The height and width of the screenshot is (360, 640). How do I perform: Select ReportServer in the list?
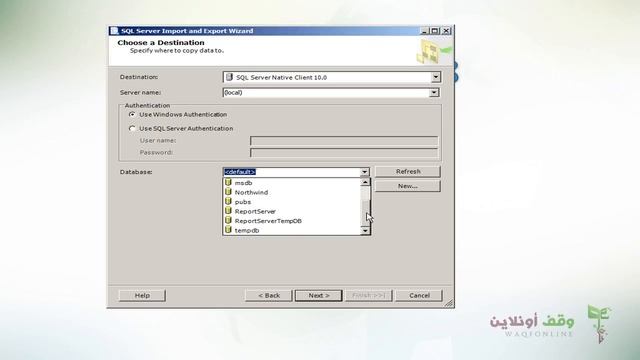coord(292,211)
